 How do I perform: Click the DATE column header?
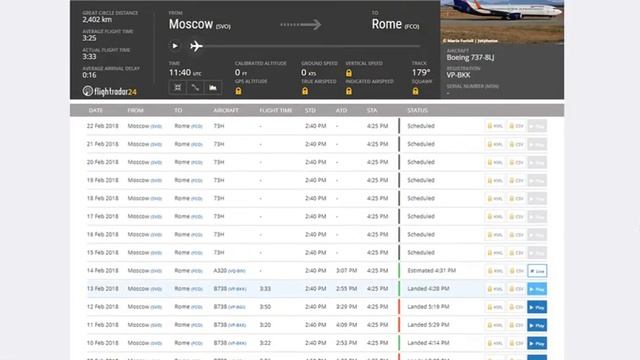pyautogui.click(x=96, y=110)
